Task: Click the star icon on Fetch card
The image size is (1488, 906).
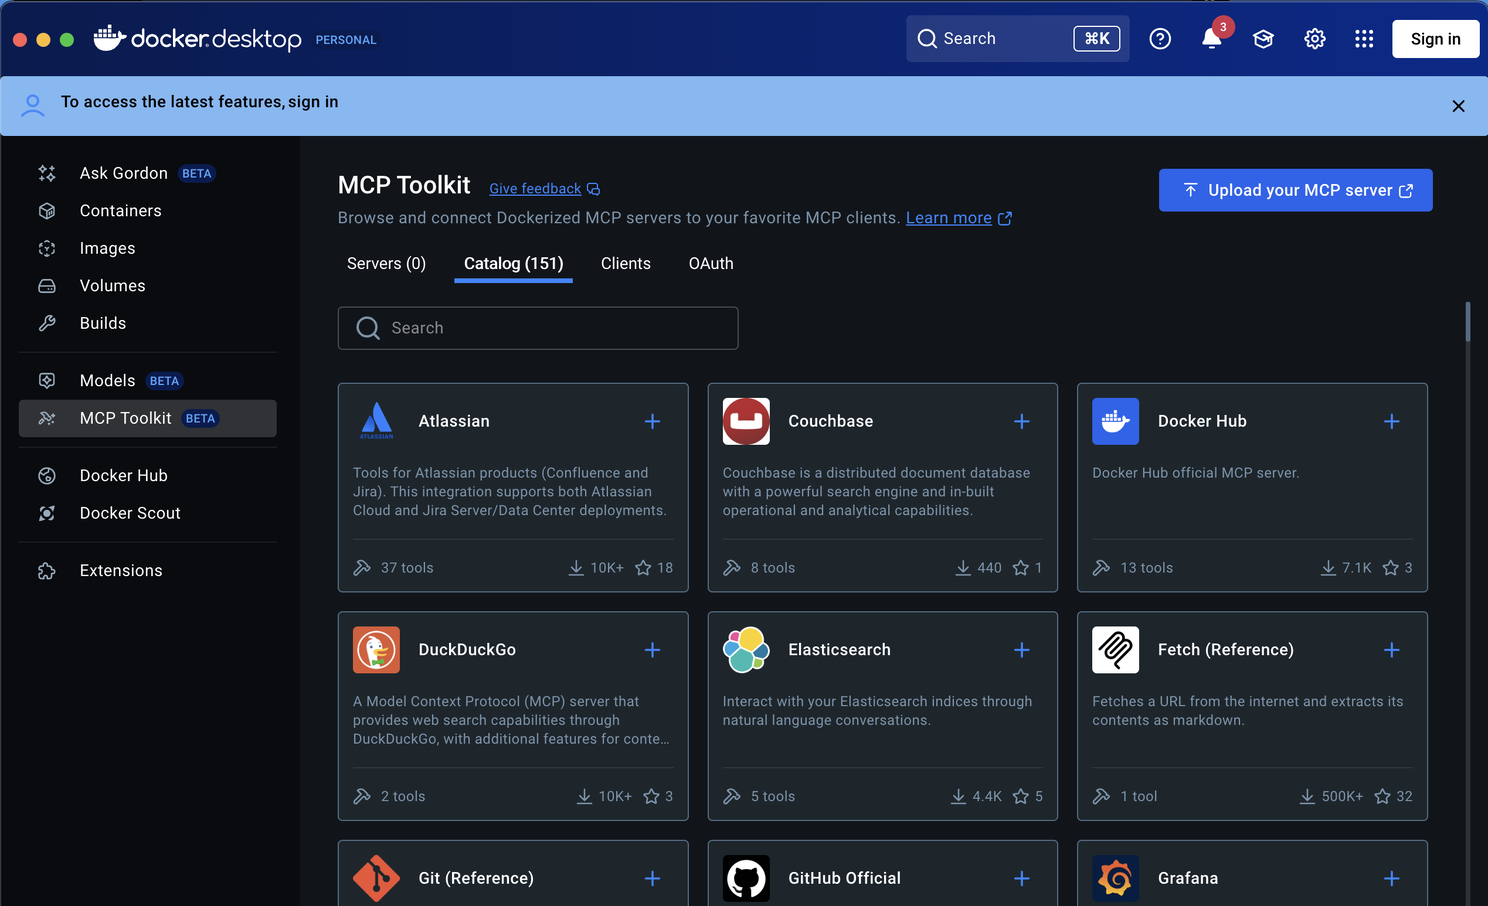Action: tap(1382, 797)
